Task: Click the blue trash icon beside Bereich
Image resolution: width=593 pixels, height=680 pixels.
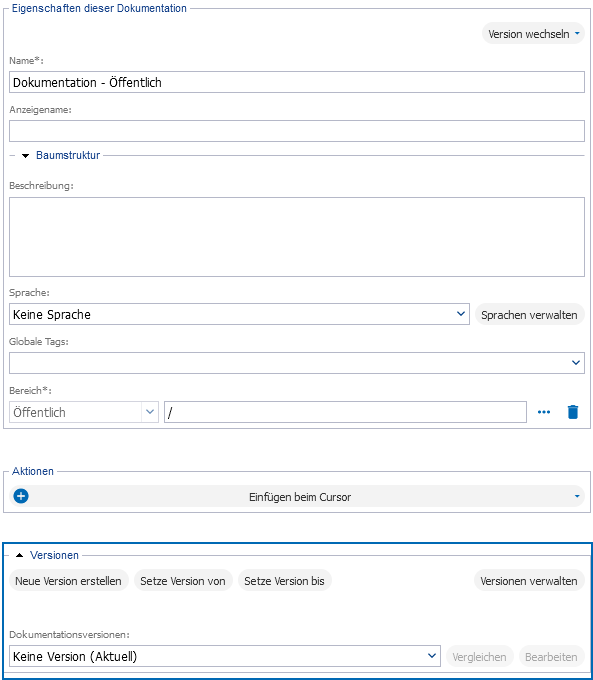Action: click(x=573, y=412)
